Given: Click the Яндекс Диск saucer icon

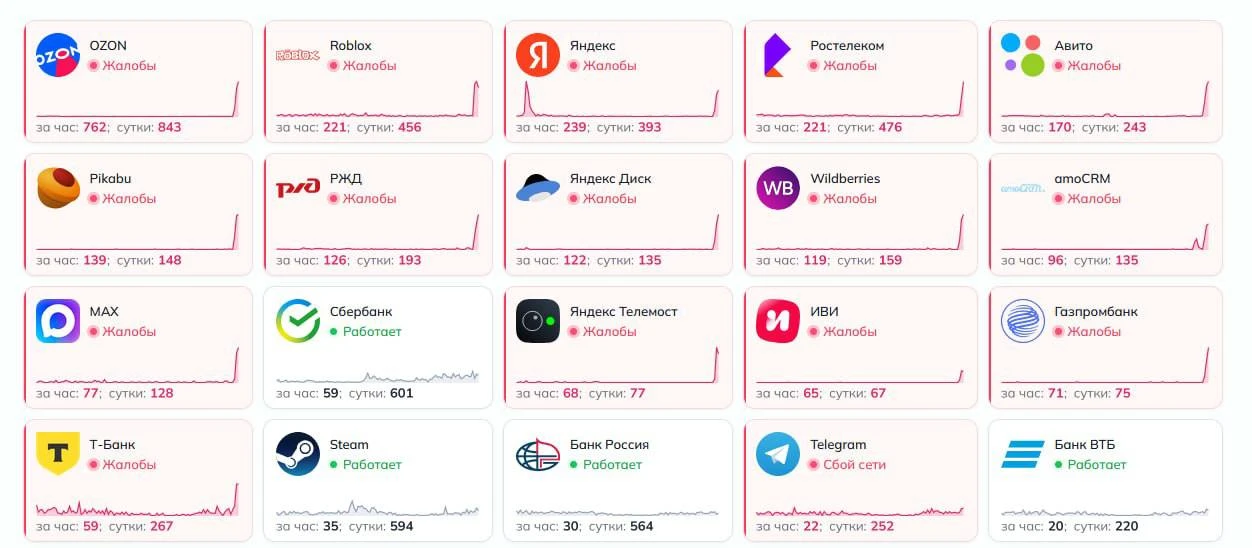Looking at the screenshot, I should pos(538,188).
